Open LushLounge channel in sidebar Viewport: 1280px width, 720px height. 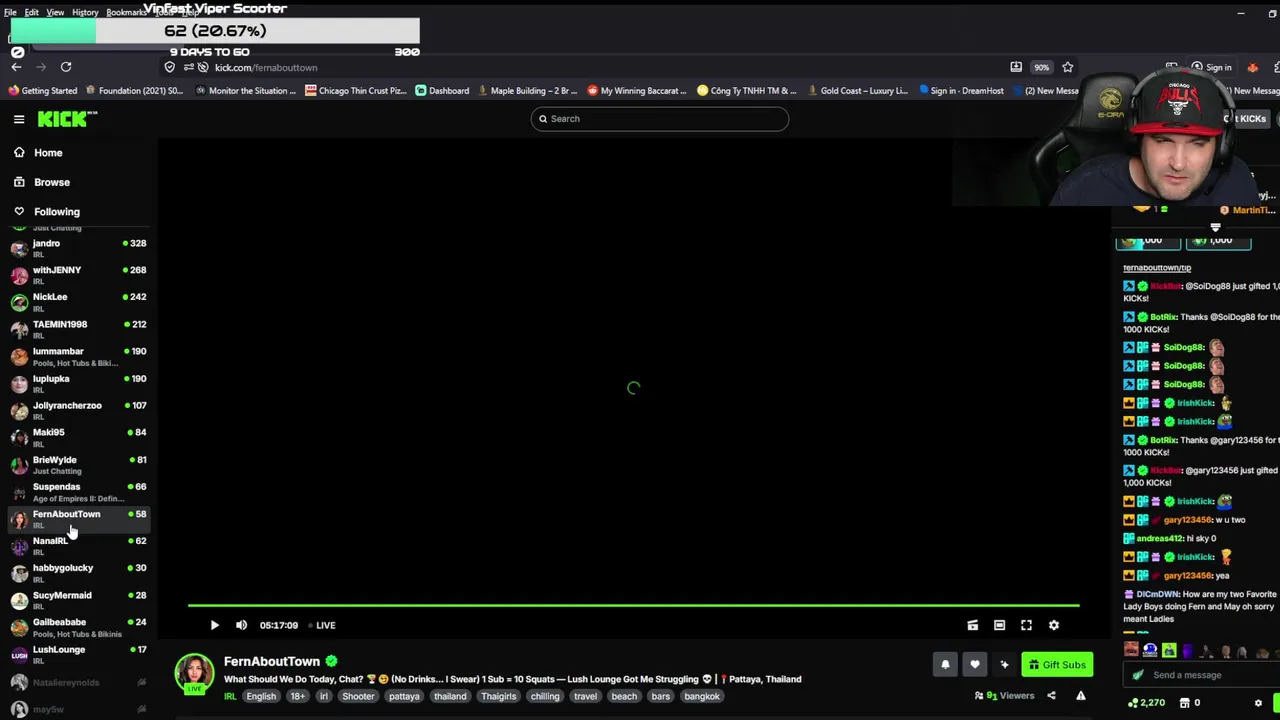(78, 654)
